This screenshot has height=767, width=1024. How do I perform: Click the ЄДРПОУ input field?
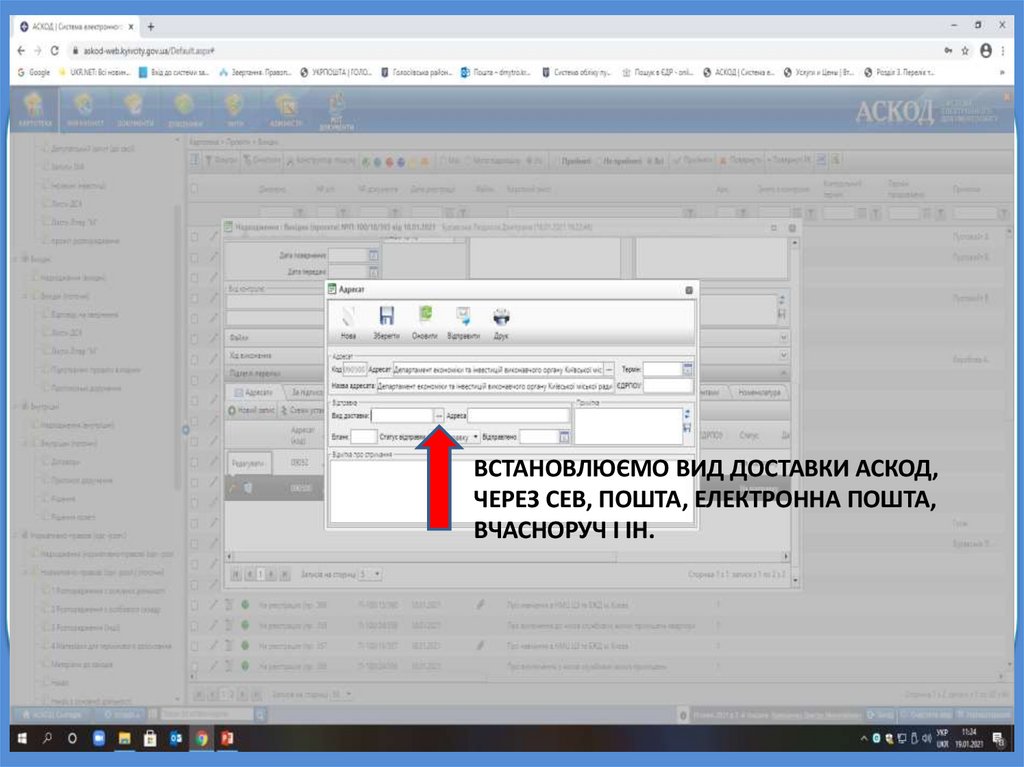coord(668,385)
